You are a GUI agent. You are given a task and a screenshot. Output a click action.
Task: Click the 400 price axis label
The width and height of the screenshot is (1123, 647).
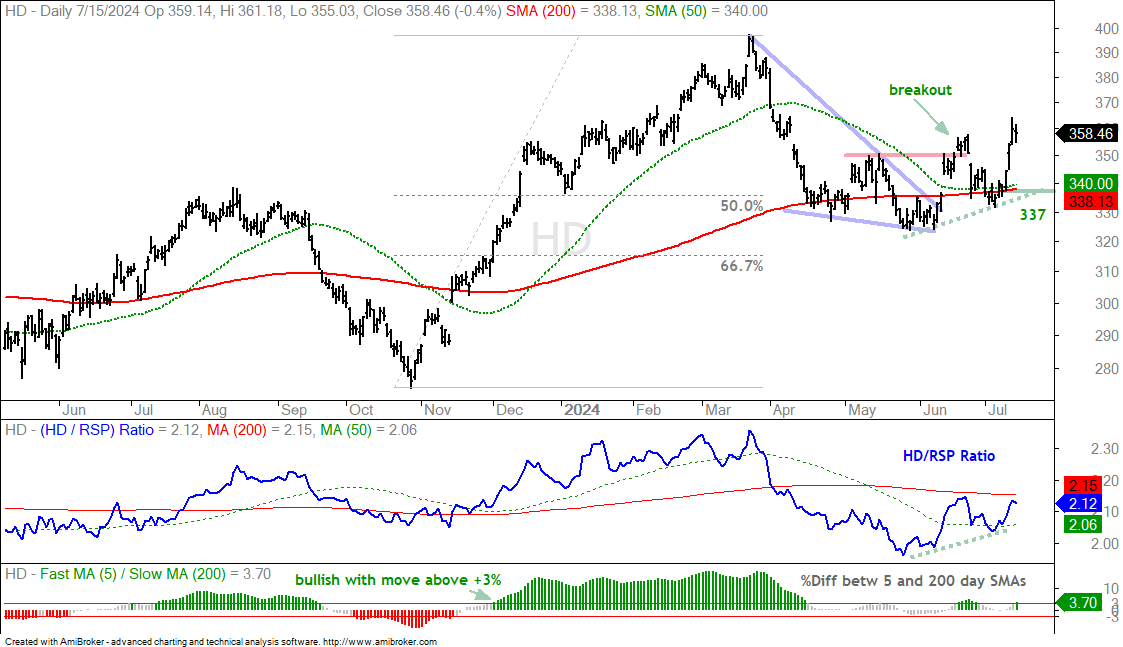tap(1107, 29)
